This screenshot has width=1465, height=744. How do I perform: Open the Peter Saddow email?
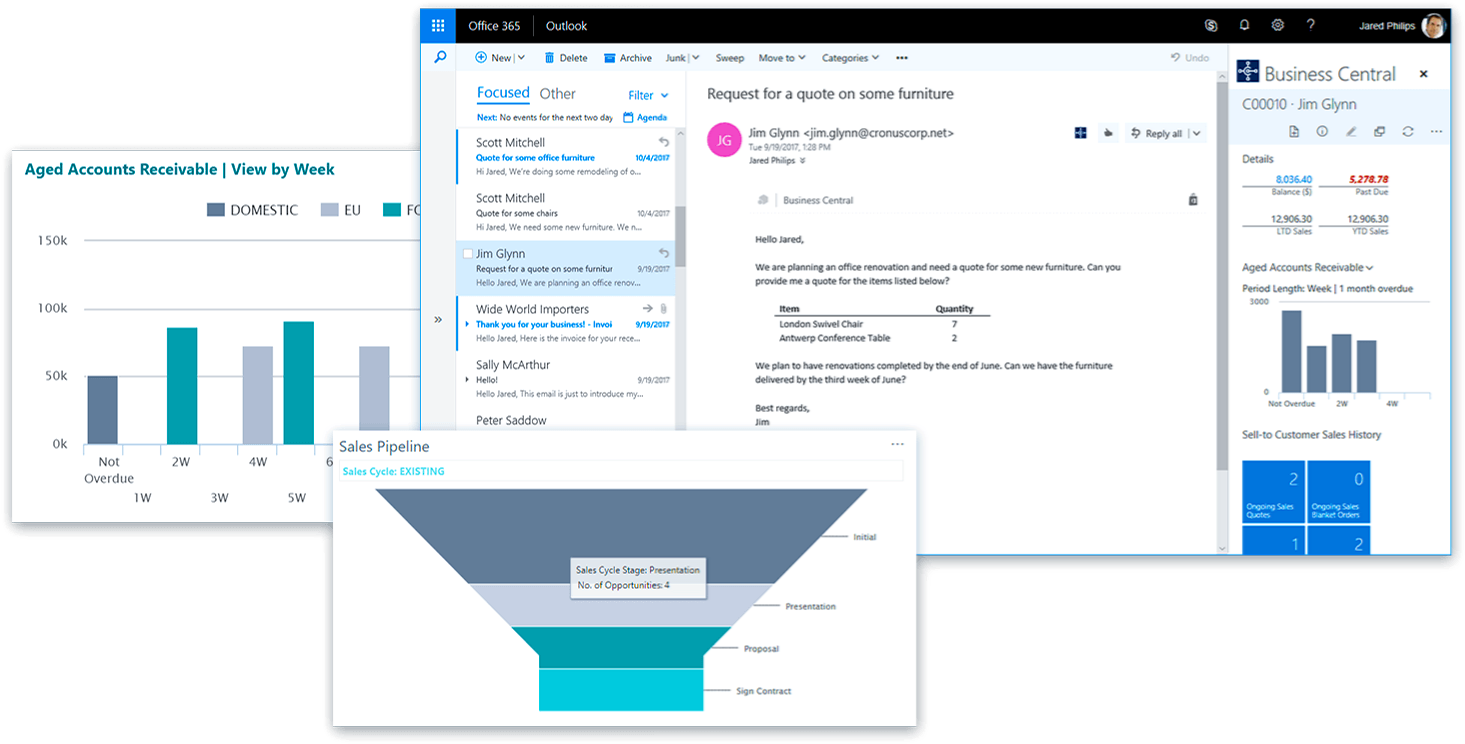click(565, 420)
